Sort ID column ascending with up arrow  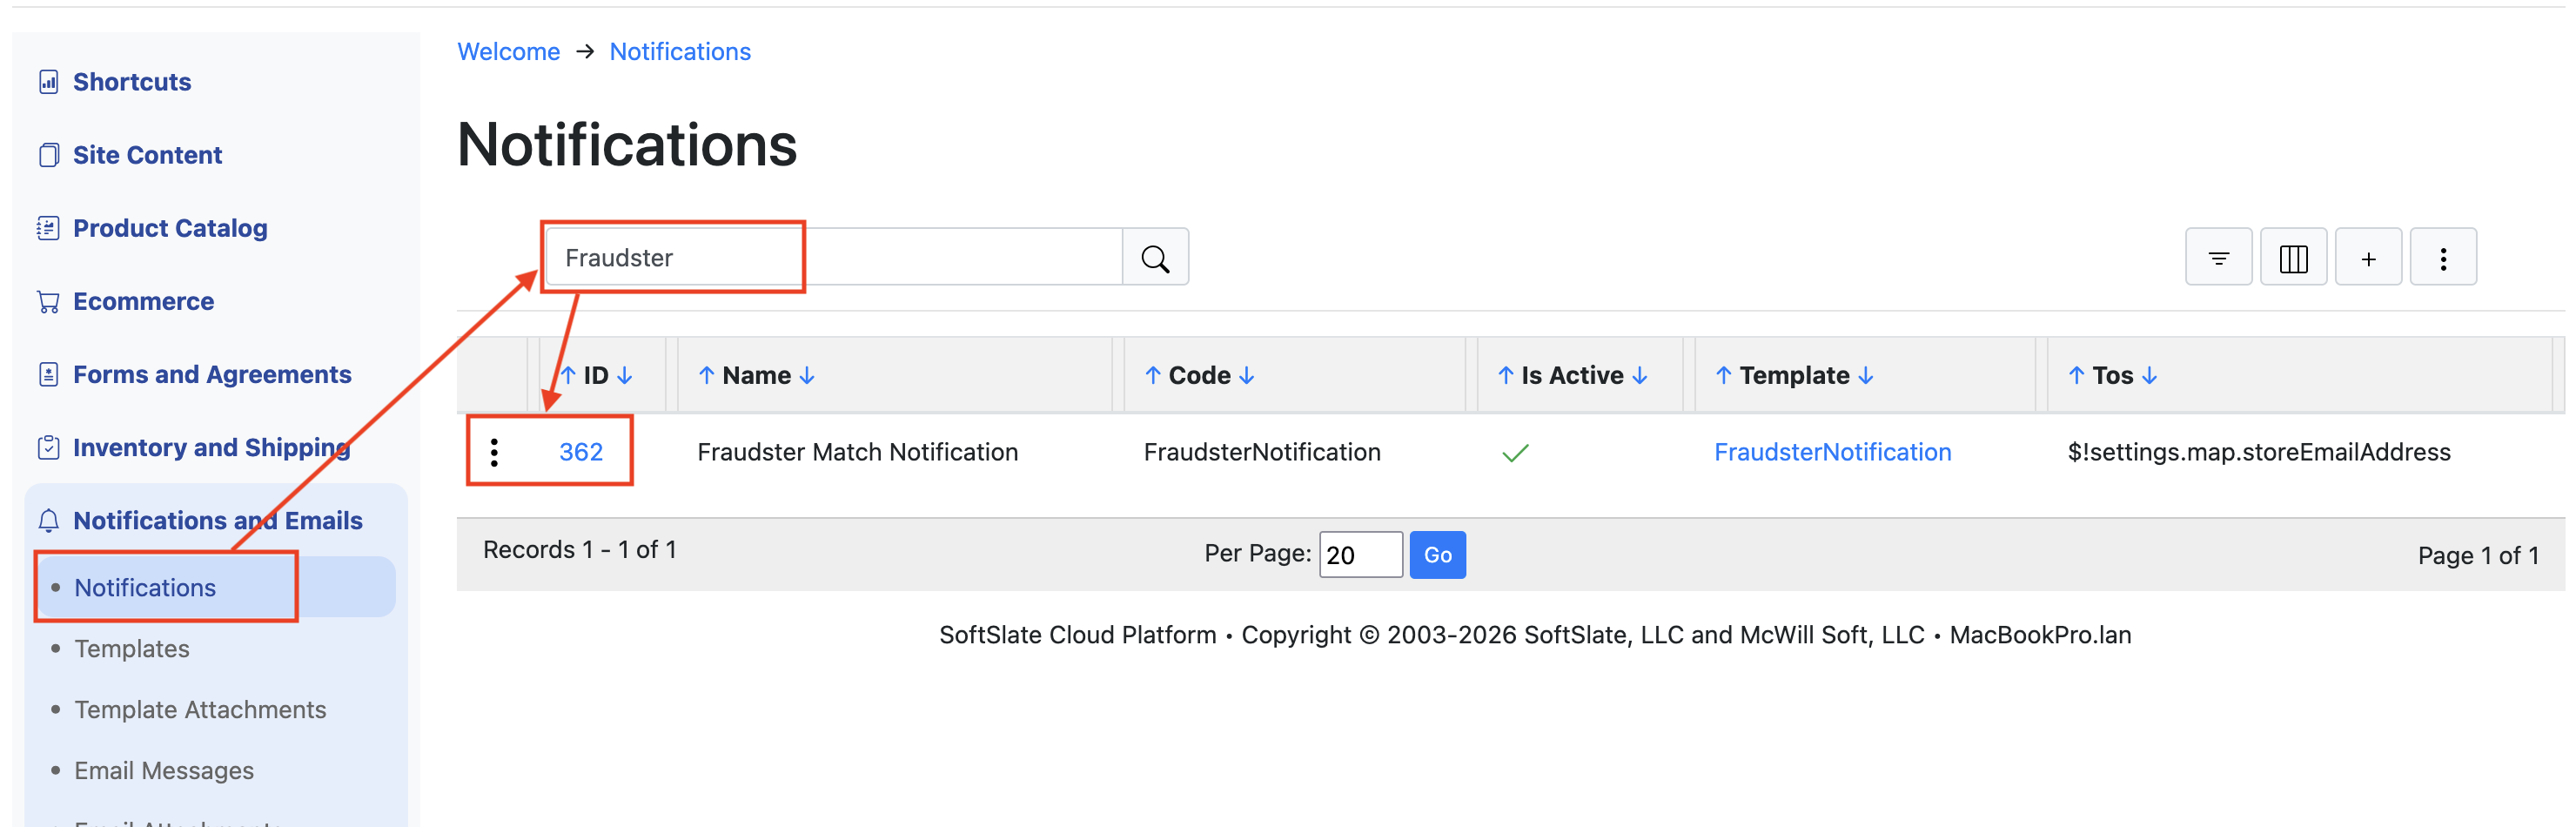568,375
